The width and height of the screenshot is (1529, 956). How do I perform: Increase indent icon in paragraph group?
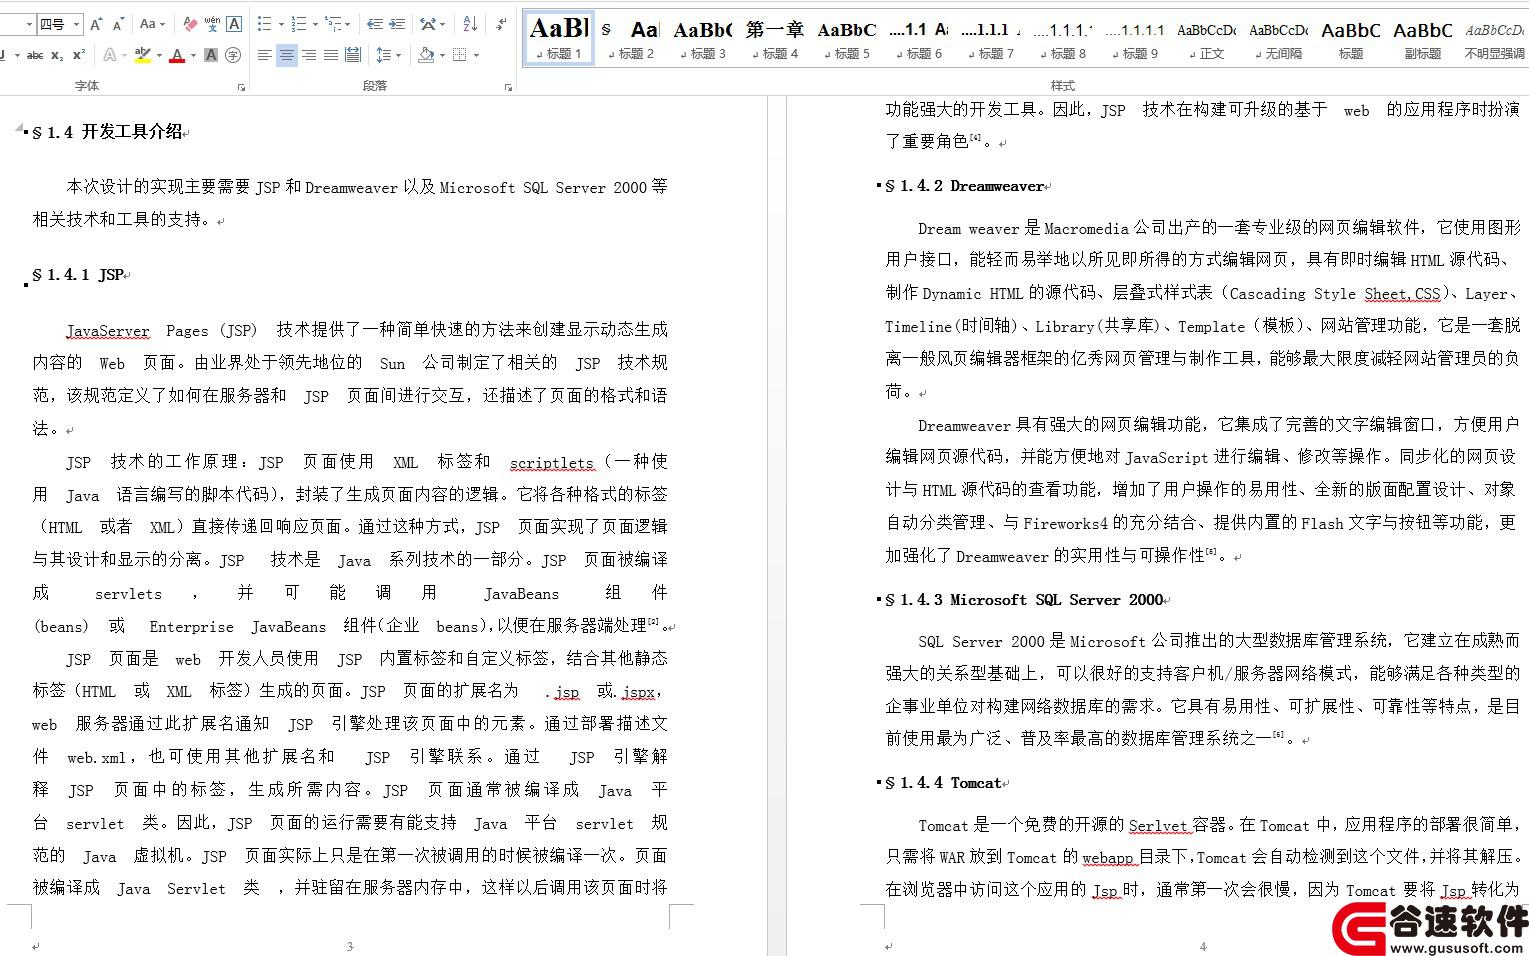397,24
